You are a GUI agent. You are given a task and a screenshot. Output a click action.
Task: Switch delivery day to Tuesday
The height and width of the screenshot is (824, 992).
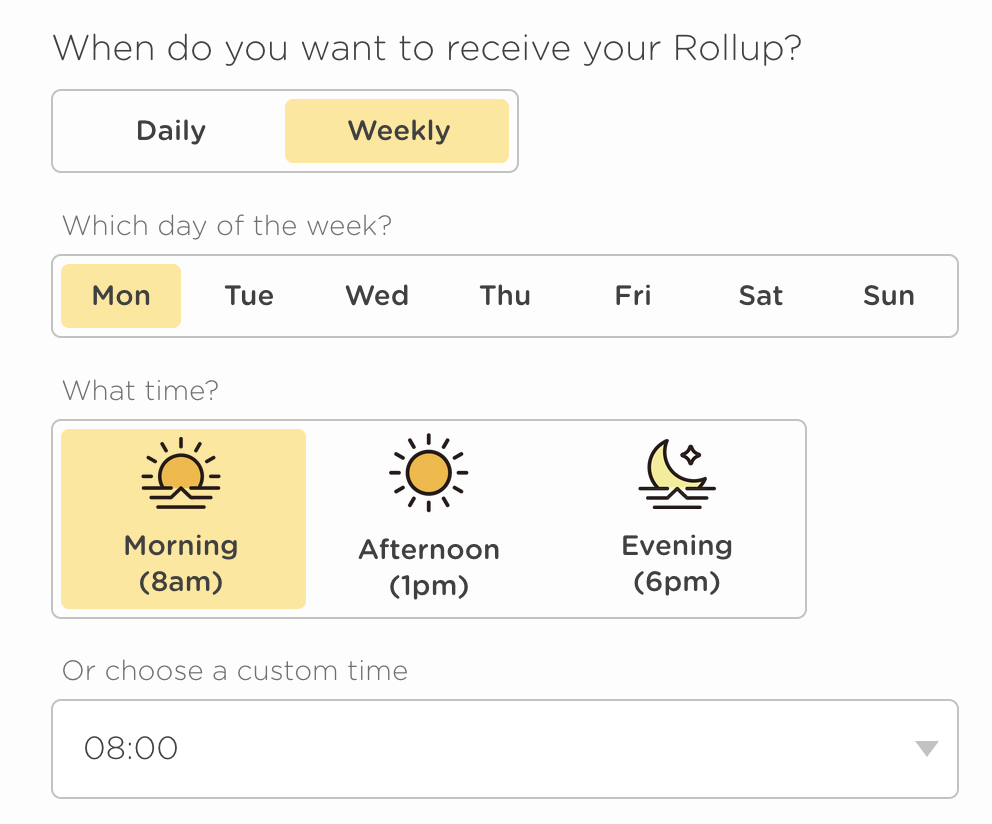coord(248,296)
